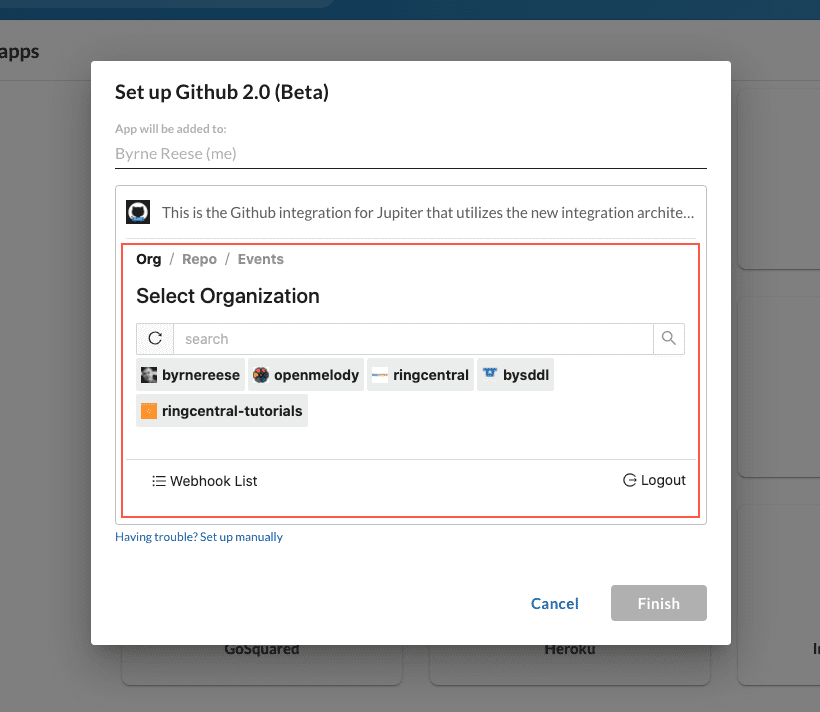Screen dimensions: 820x712
Task: Click the Heroku app card
Action: 570,663
